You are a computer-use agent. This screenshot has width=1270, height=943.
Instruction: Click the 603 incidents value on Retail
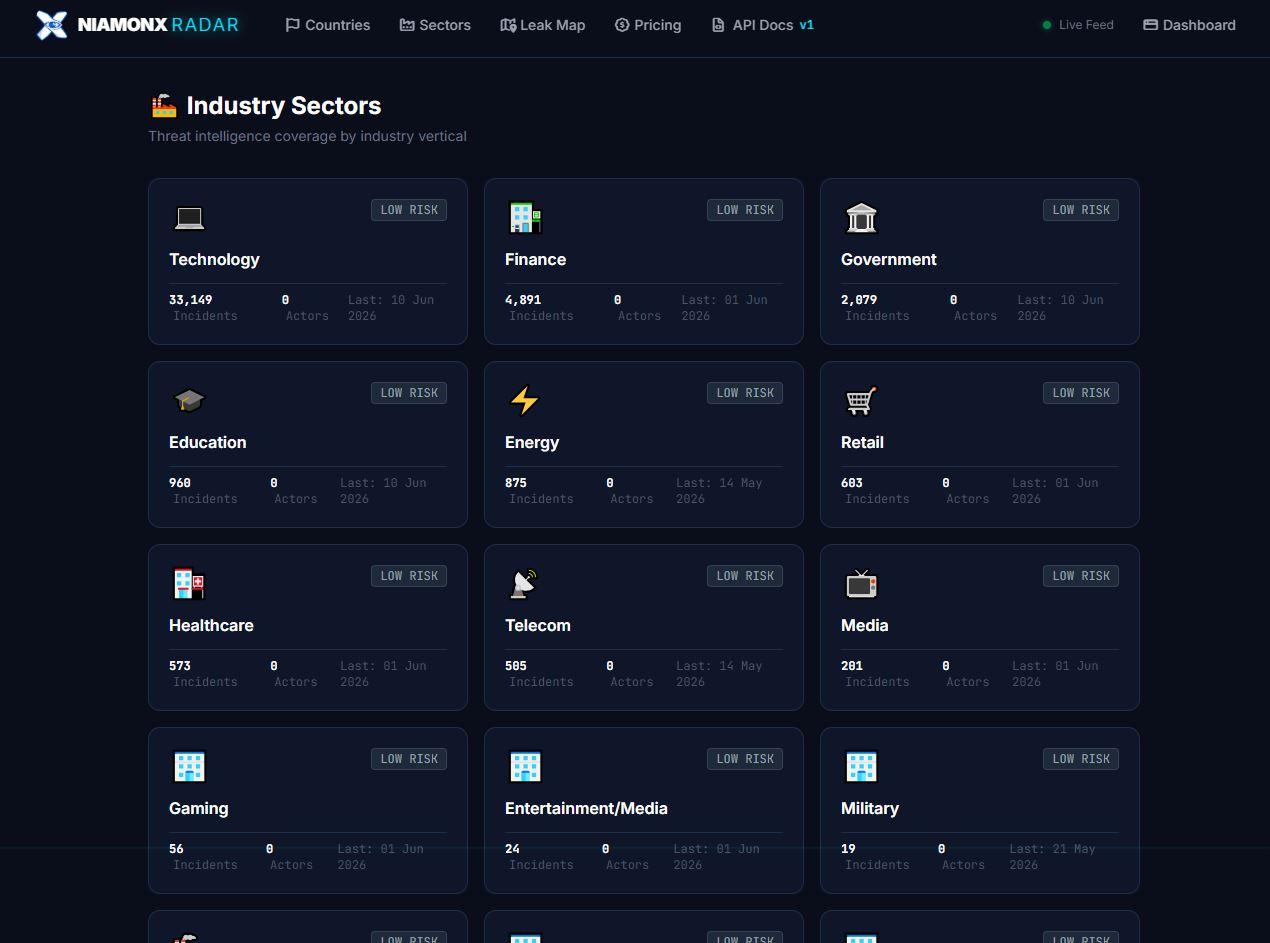tap(852, 483)
